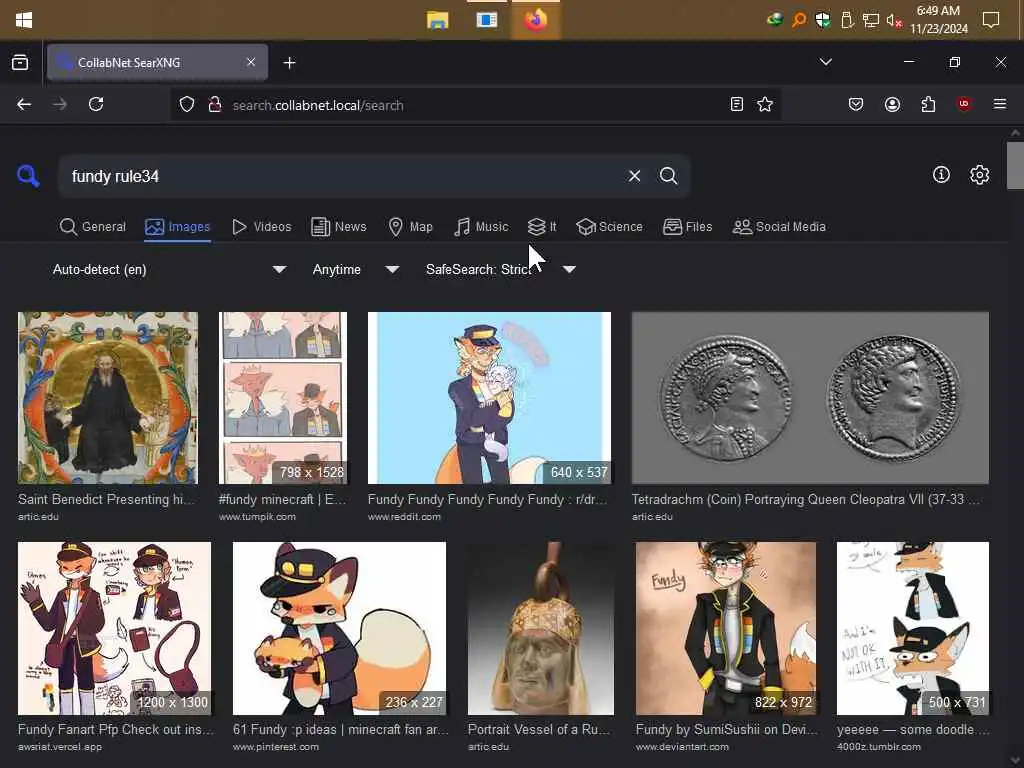Open Windows Security shield tray icon
The height and width of the screenshot is (768, 1024).
click(x=823, y=20)
